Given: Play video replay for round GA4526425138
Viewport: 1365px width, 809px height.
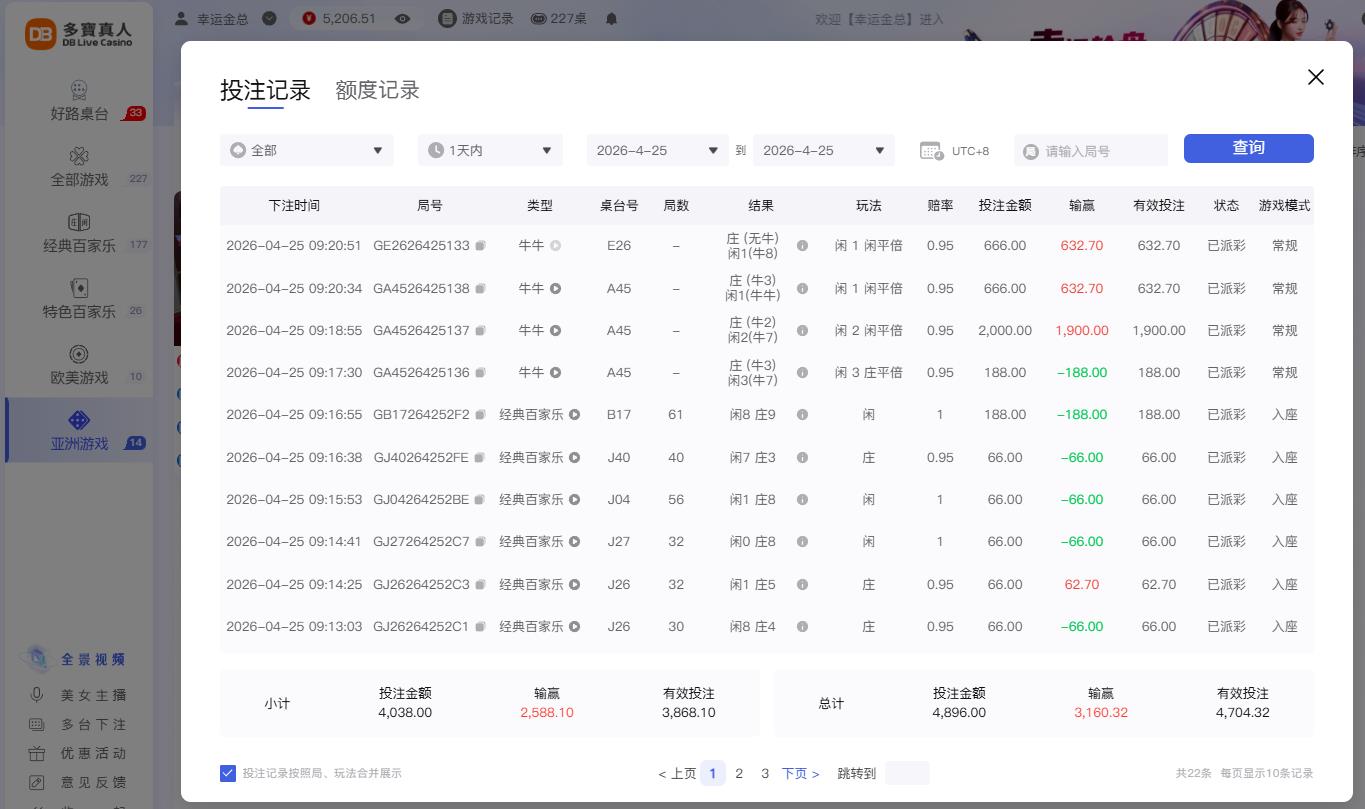Looking at the screenshot, I should (x=555, y=289).
